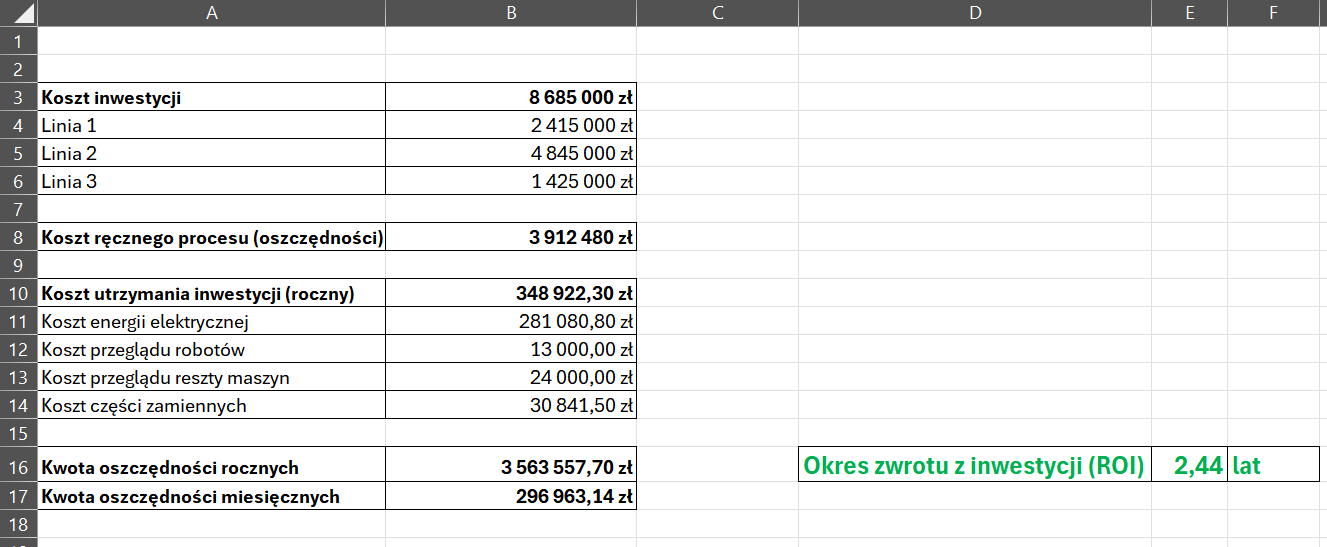1327x547 pixels.
Task: Select row 18 header
Action: coord(18,524)
